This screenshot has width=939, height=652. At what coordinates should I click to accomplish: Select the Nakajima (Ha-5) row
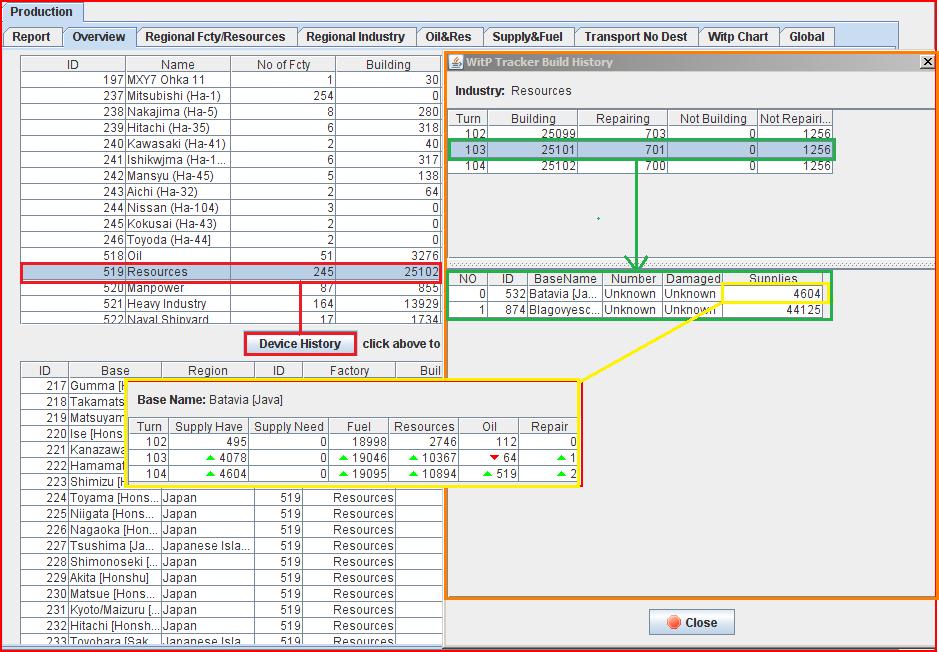(x=231, y=112)
